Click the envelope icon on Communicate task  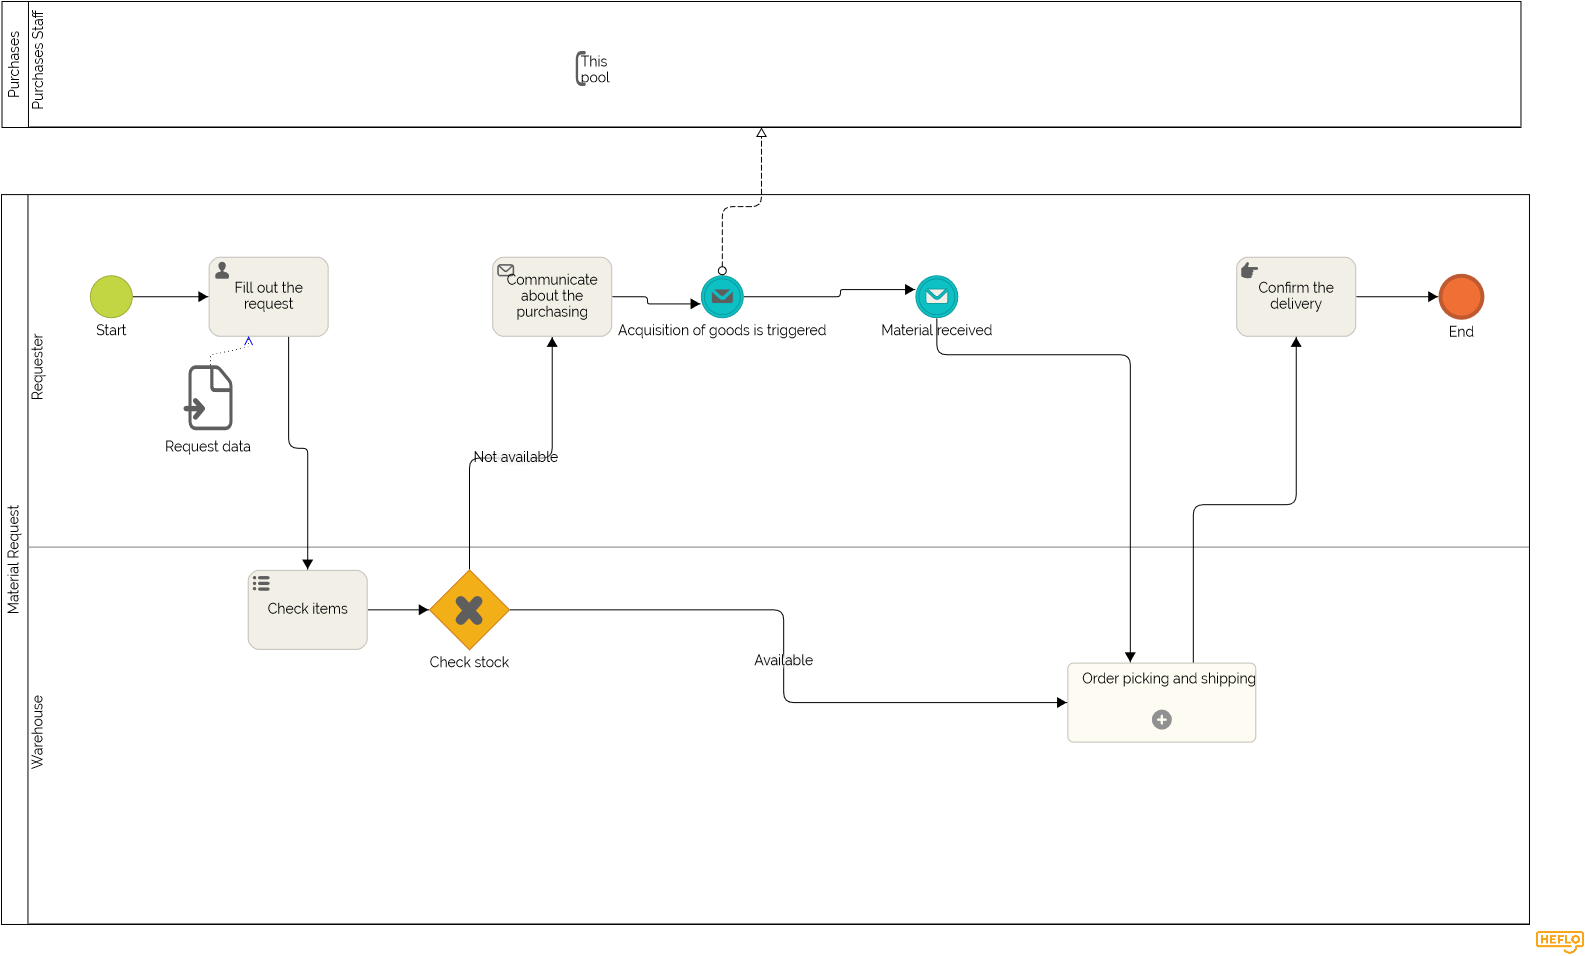[506, 270]
